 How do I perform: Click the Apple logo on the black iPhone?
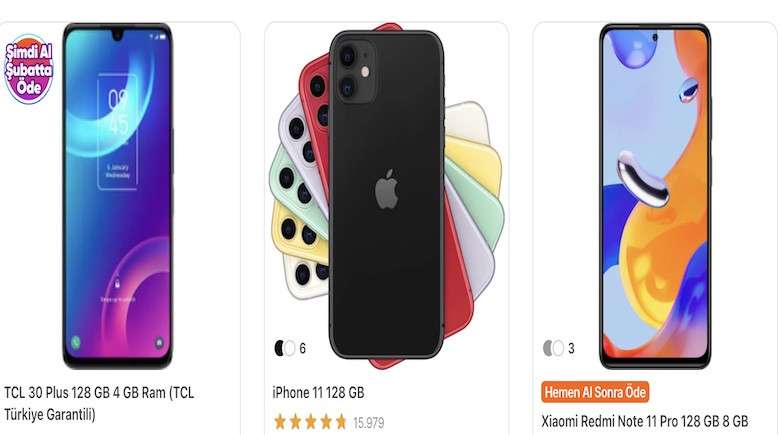coord(387,189)
